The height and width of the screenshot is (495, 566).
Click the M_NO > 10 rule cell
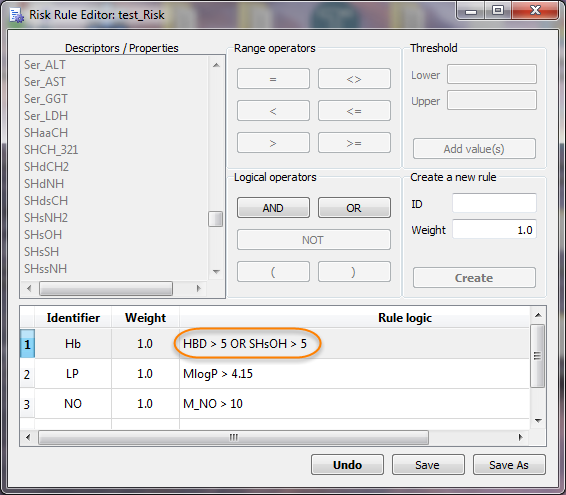[x=354, y=404]
